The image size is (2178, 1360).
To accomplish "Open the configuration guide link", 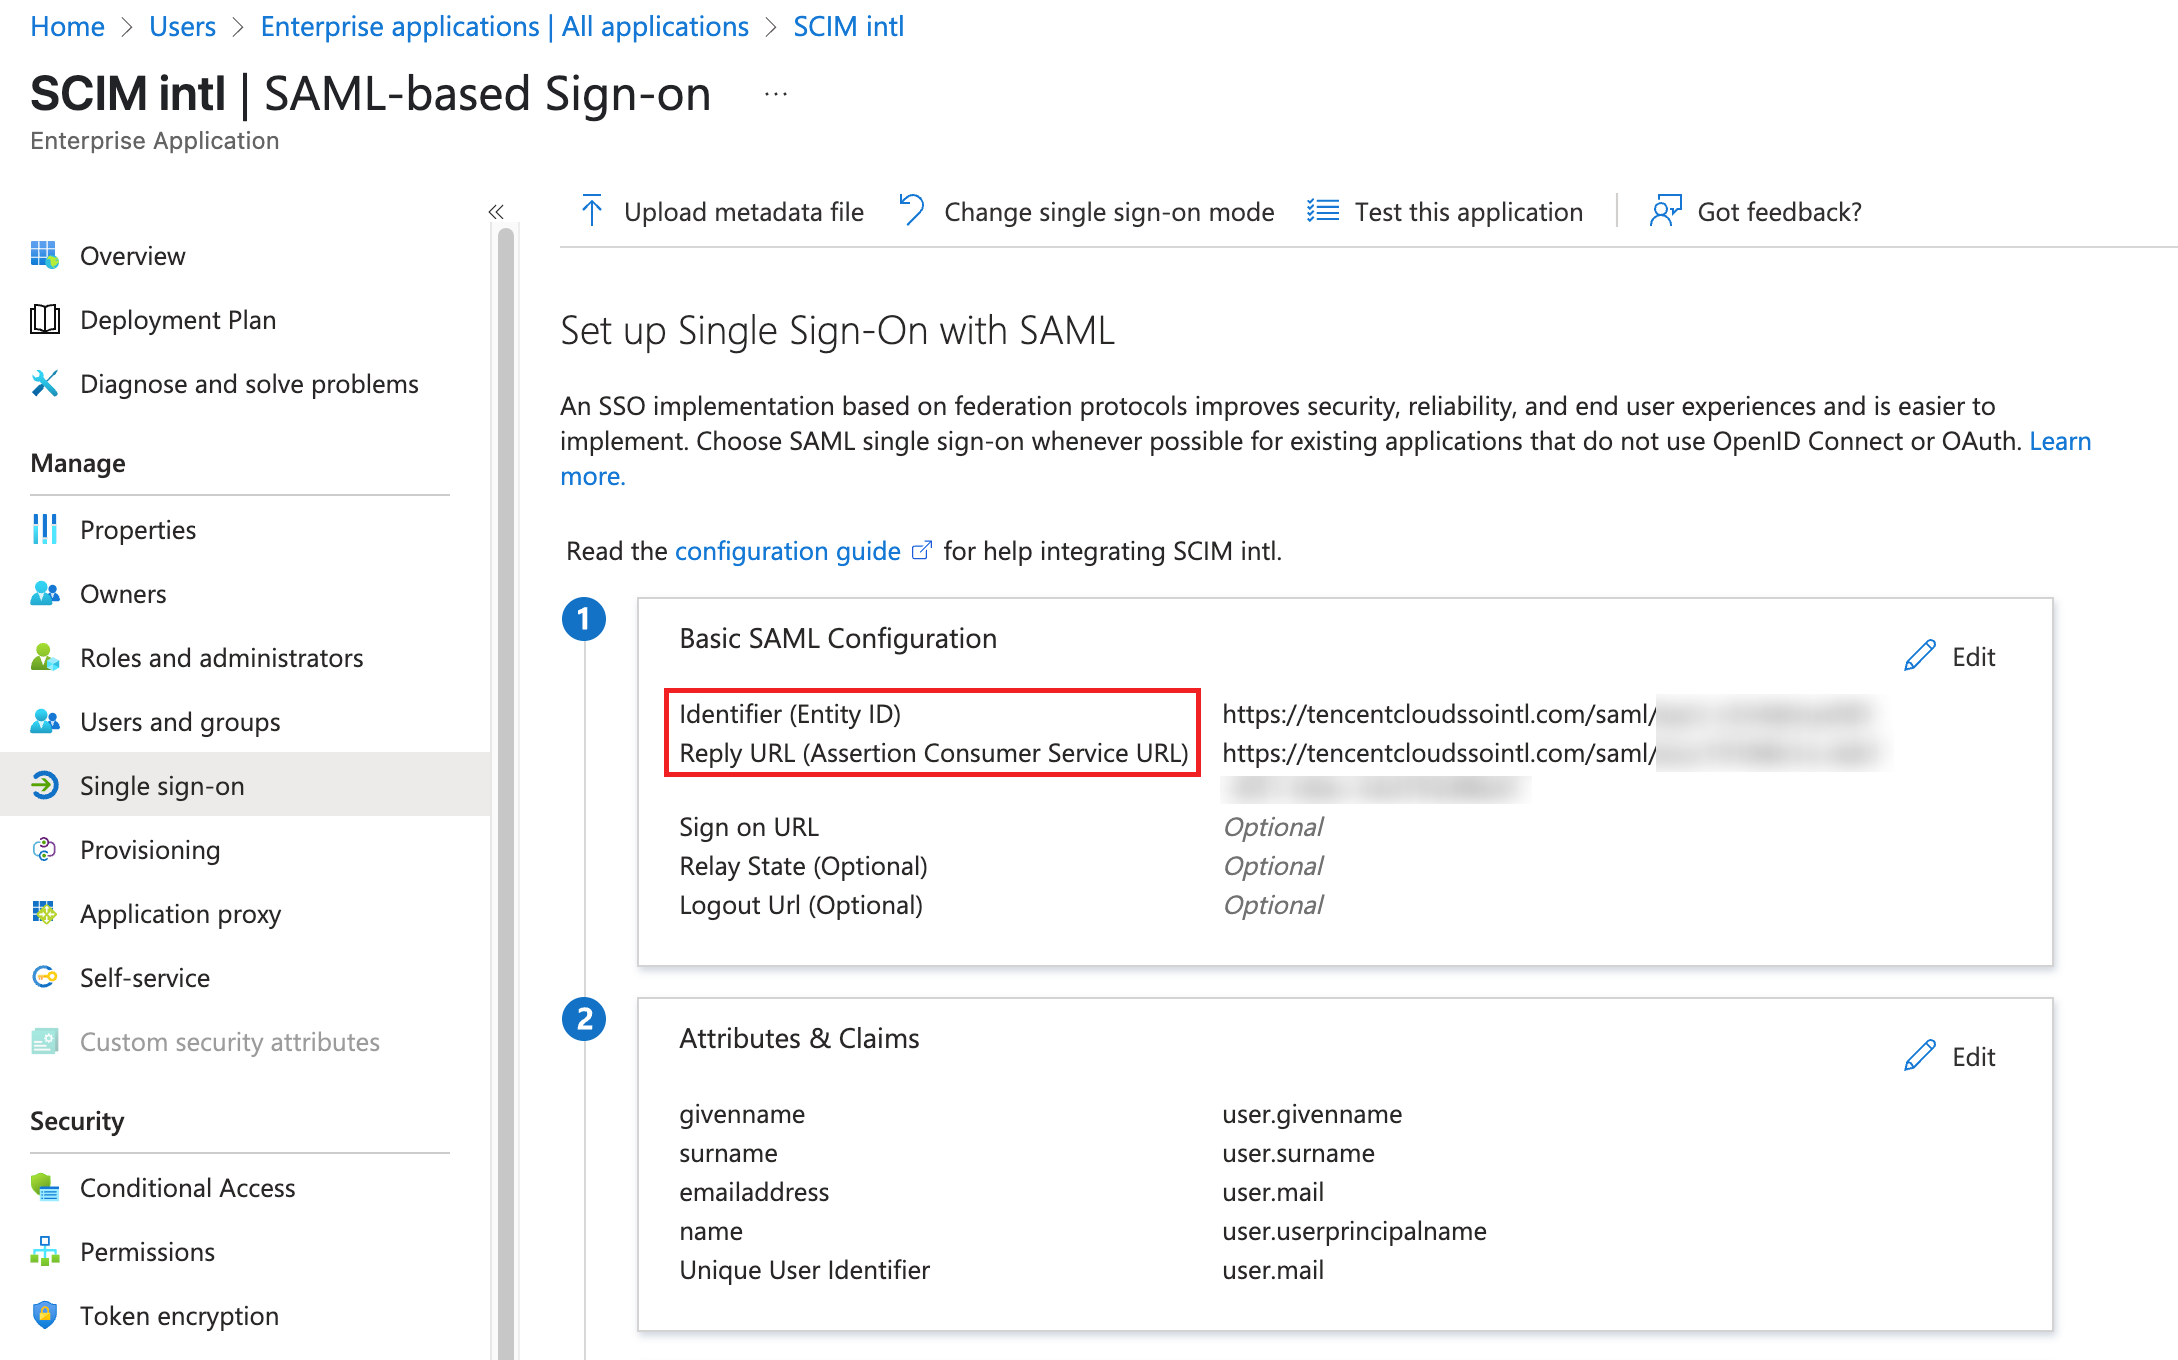I will pos(788,551).
